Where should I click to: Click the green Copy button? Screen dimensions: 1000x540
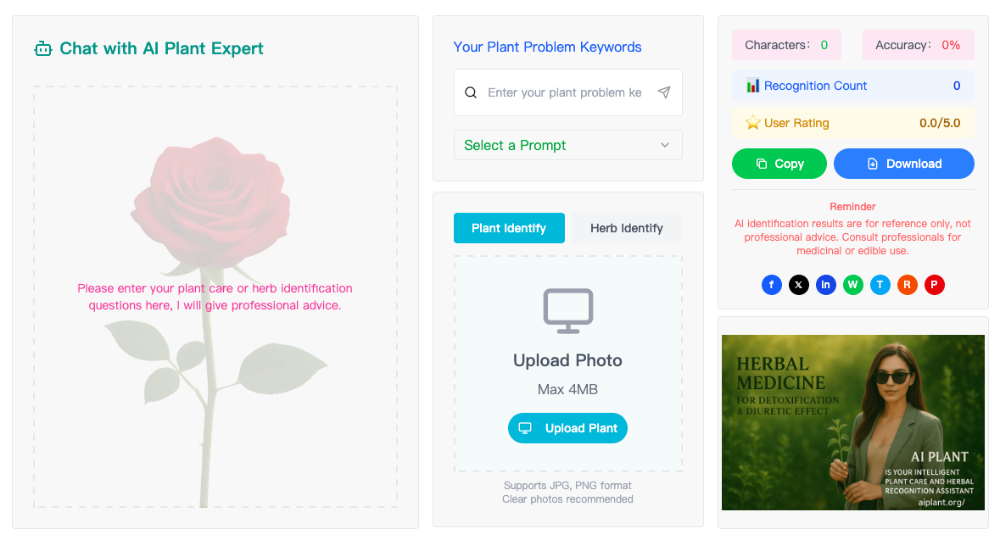click(x=779, y=164)
